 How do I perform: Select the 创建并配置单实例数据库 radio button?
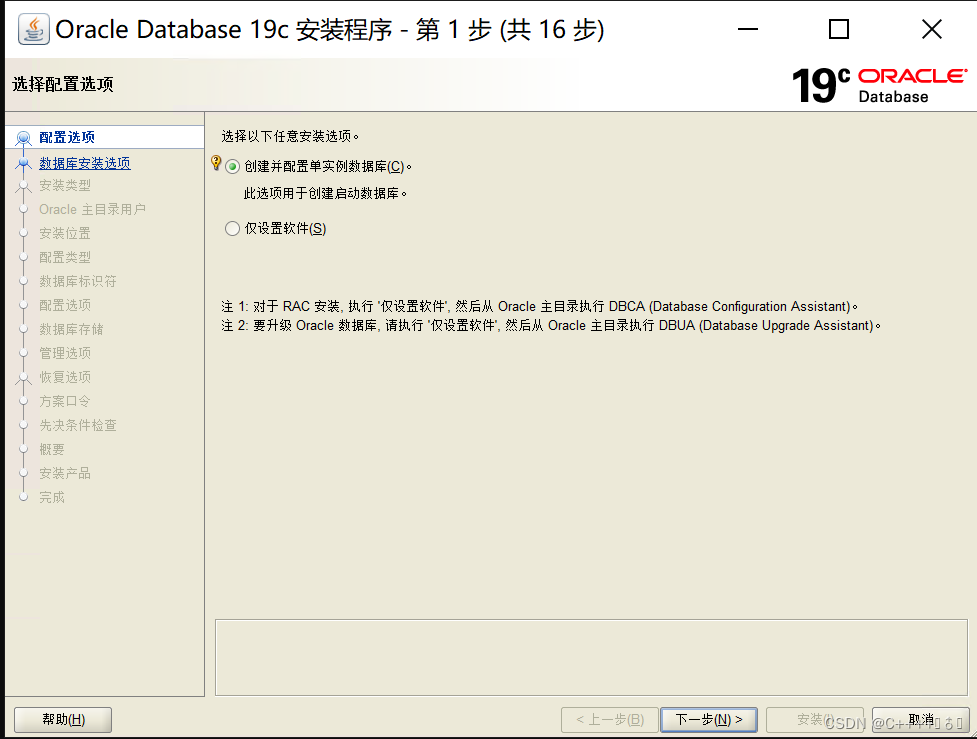point(233,167)
